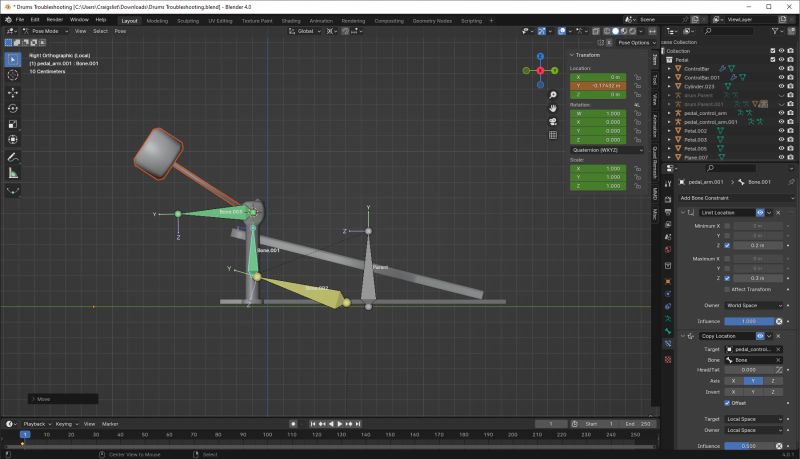Switch to the Modeling workspace tab
Screen dimensions: 800x459
(157, 21)
